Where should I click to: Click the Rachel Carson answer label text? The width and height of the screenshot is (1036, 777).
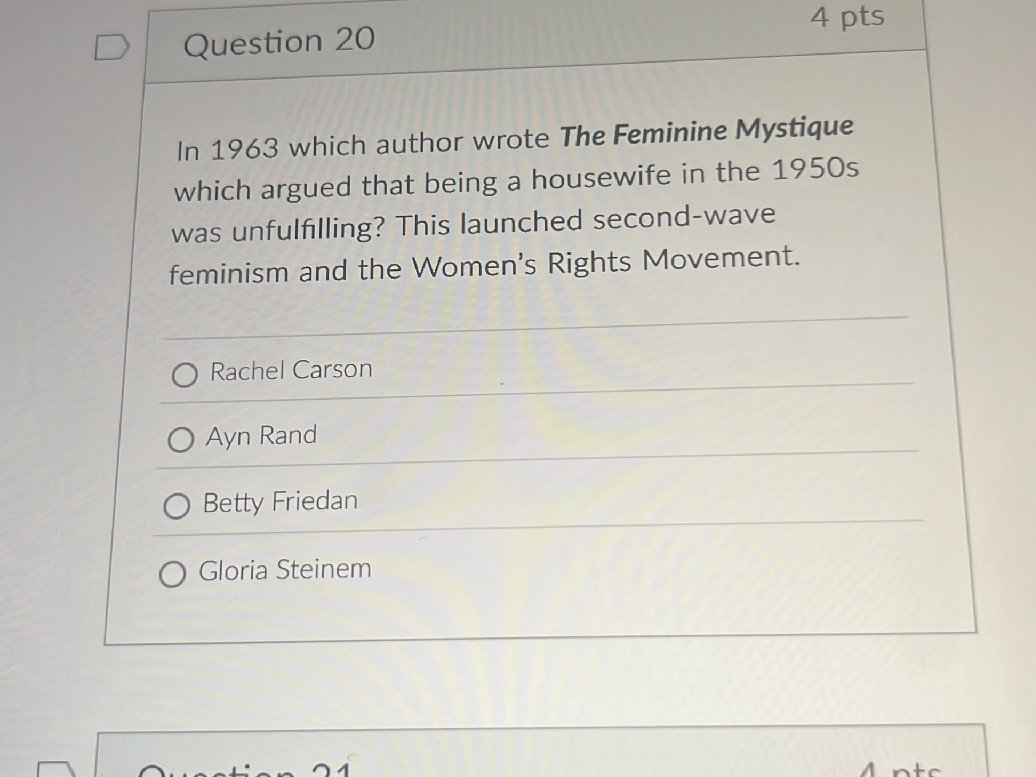tap(290, 370)
